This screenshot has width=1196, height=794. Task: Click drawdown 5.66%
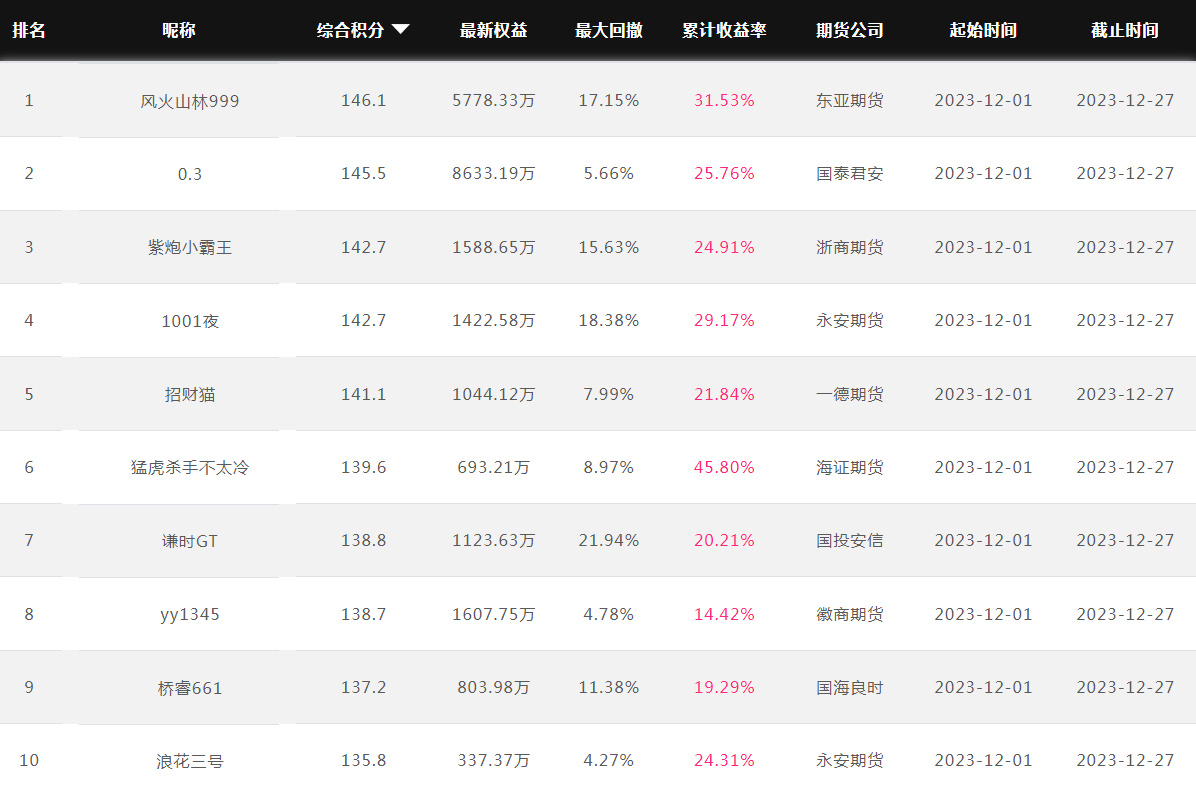tap(609, 174)
